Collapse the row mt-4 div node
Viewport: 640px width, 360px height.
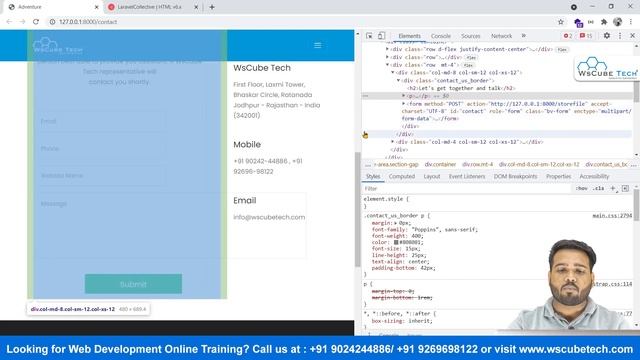pyautogui.click(x=387, y=65)
